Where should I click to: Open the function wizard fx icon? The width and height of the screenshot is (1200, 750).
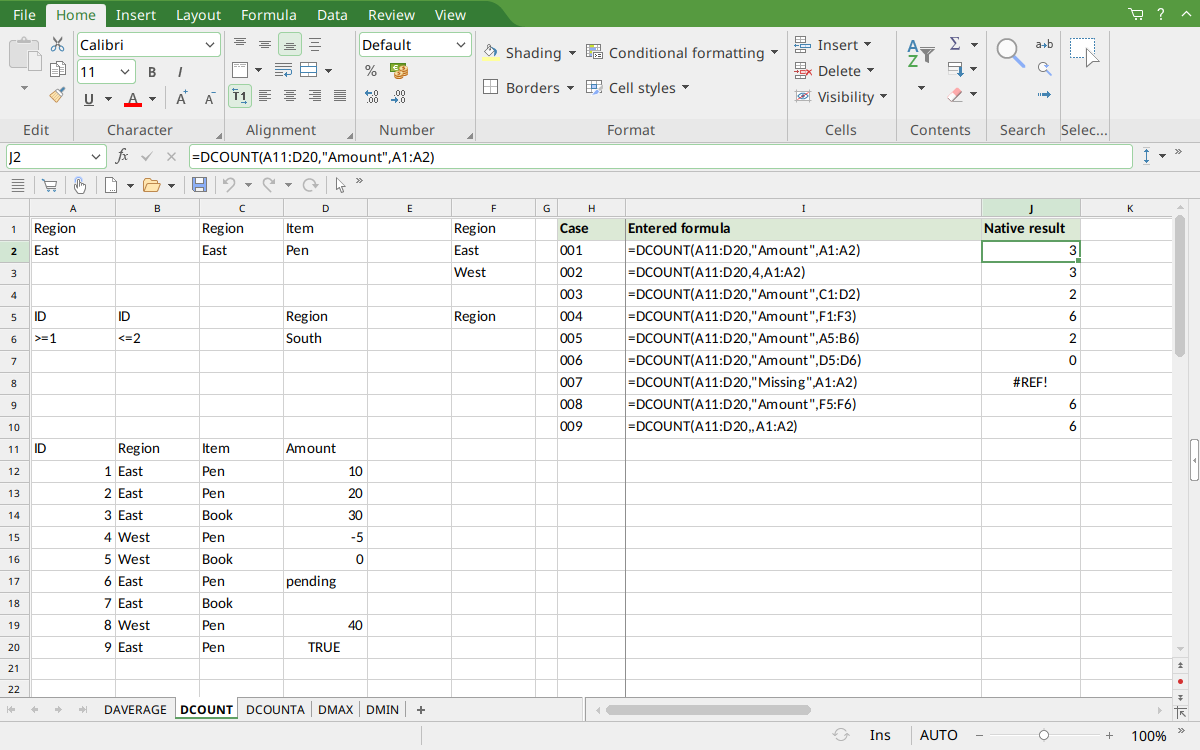122,157
